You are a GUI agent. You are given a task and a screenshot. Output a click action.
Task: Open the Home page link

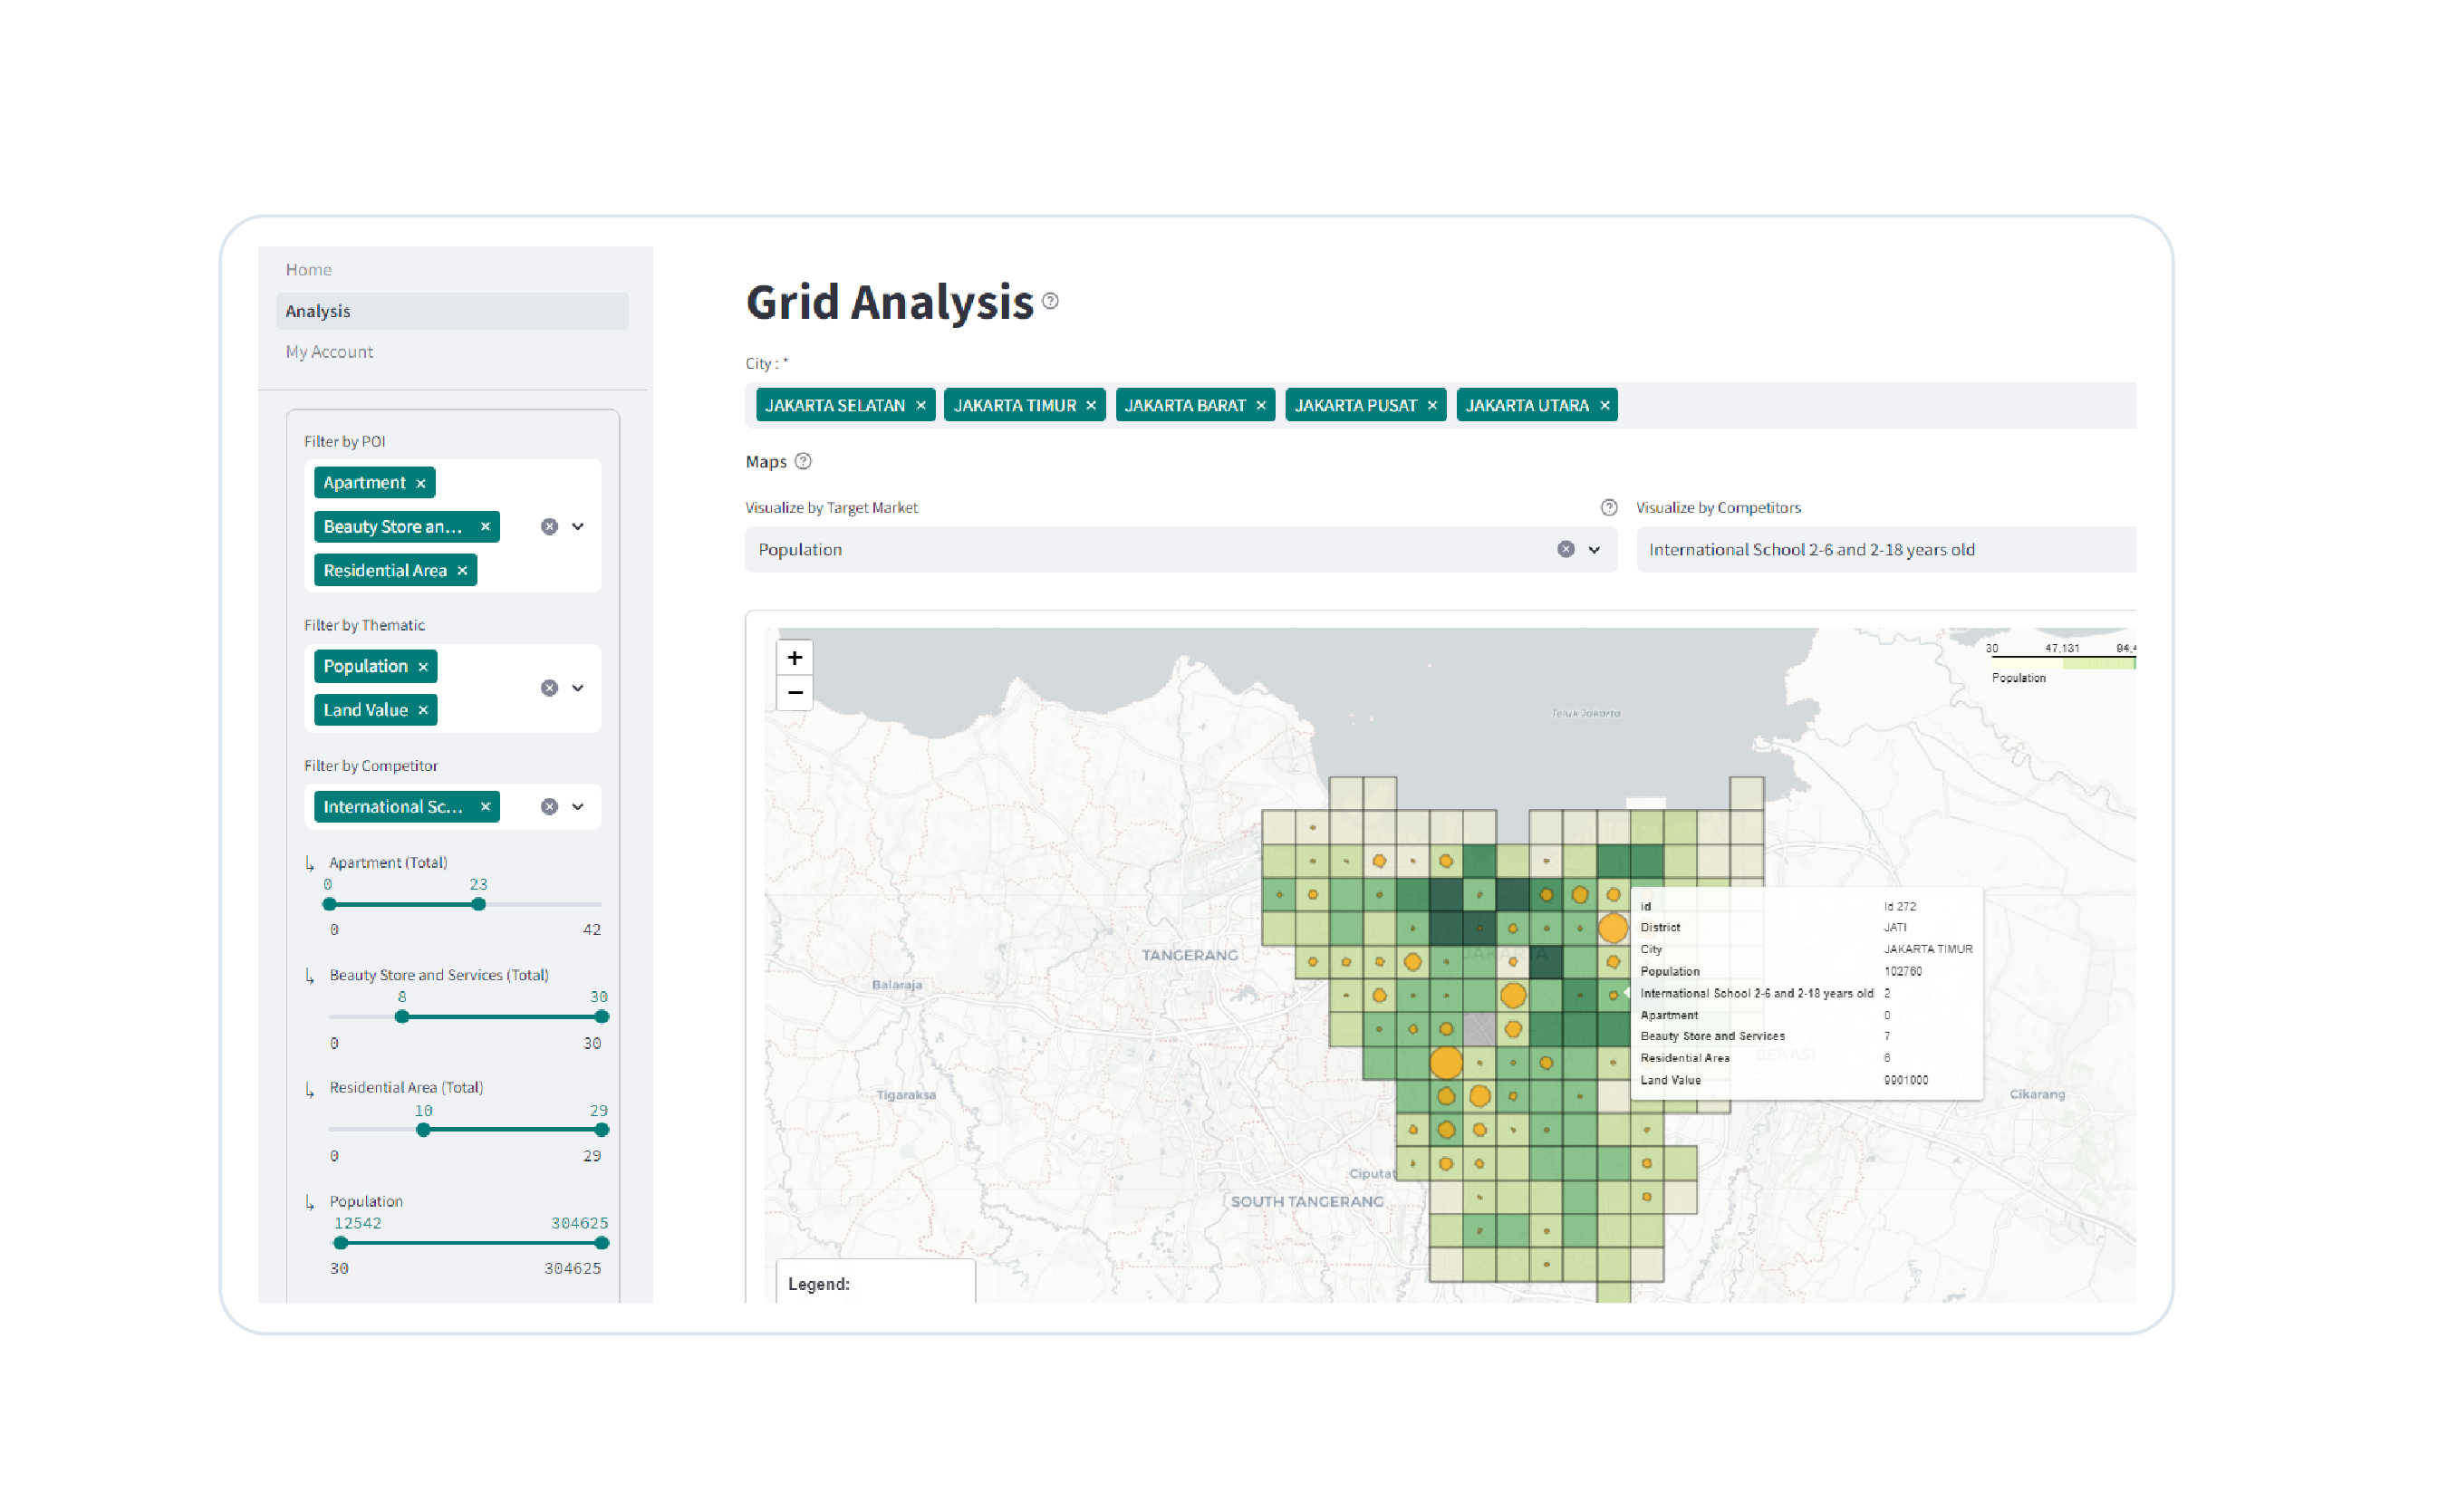[x=308, y=269]
